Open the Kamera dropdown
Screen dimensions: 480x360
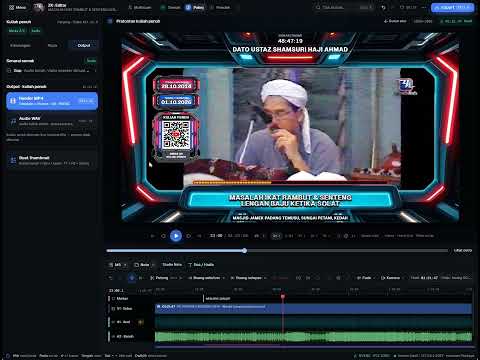(392, 278)
